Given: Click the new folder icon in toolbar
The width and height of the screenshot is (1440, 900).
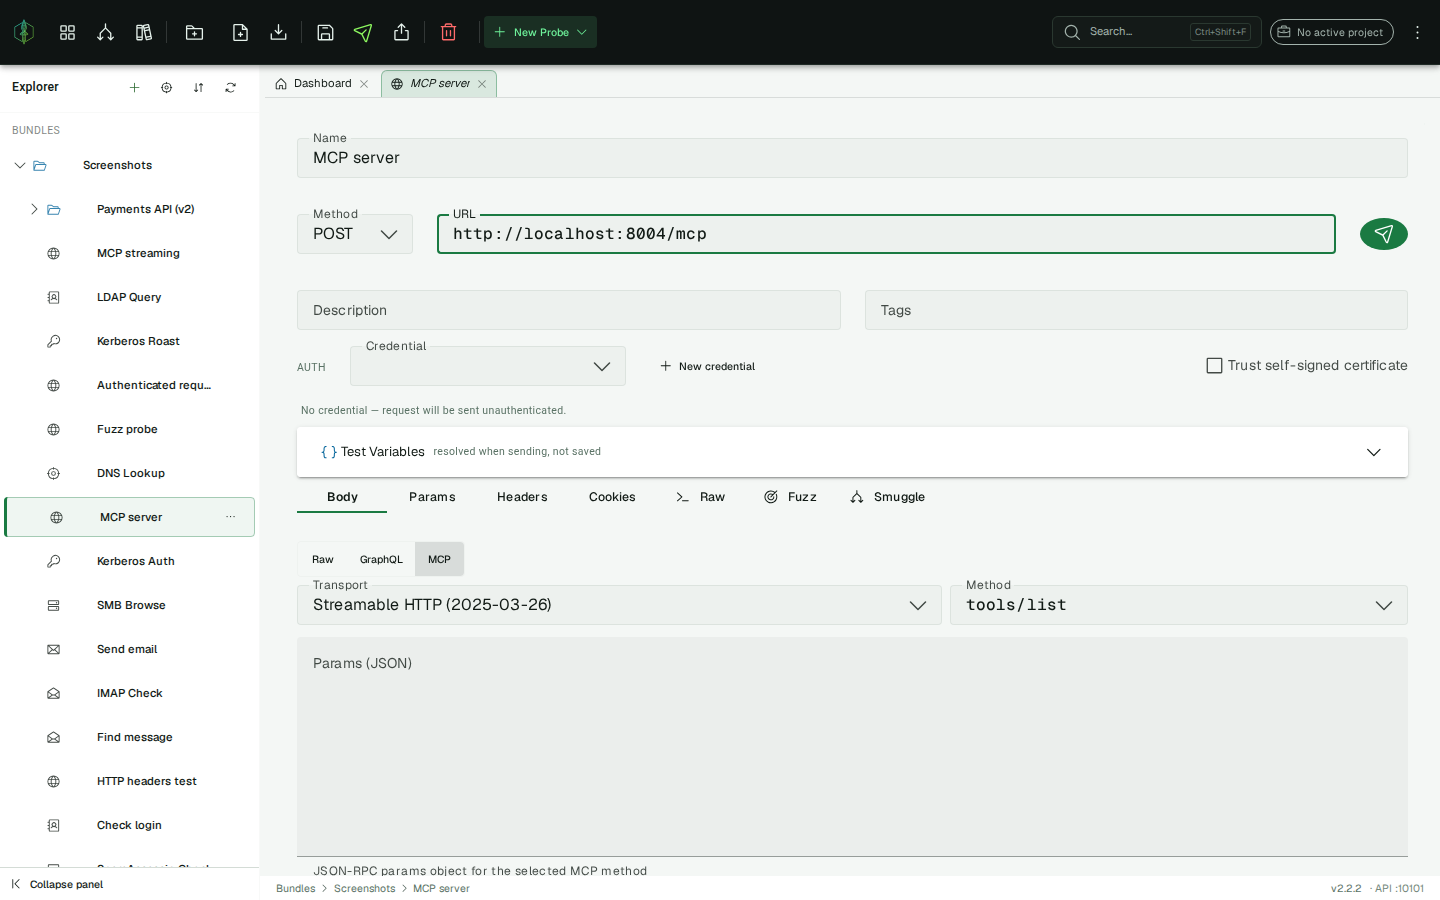Looking at the screenshot, I should 194,32.
